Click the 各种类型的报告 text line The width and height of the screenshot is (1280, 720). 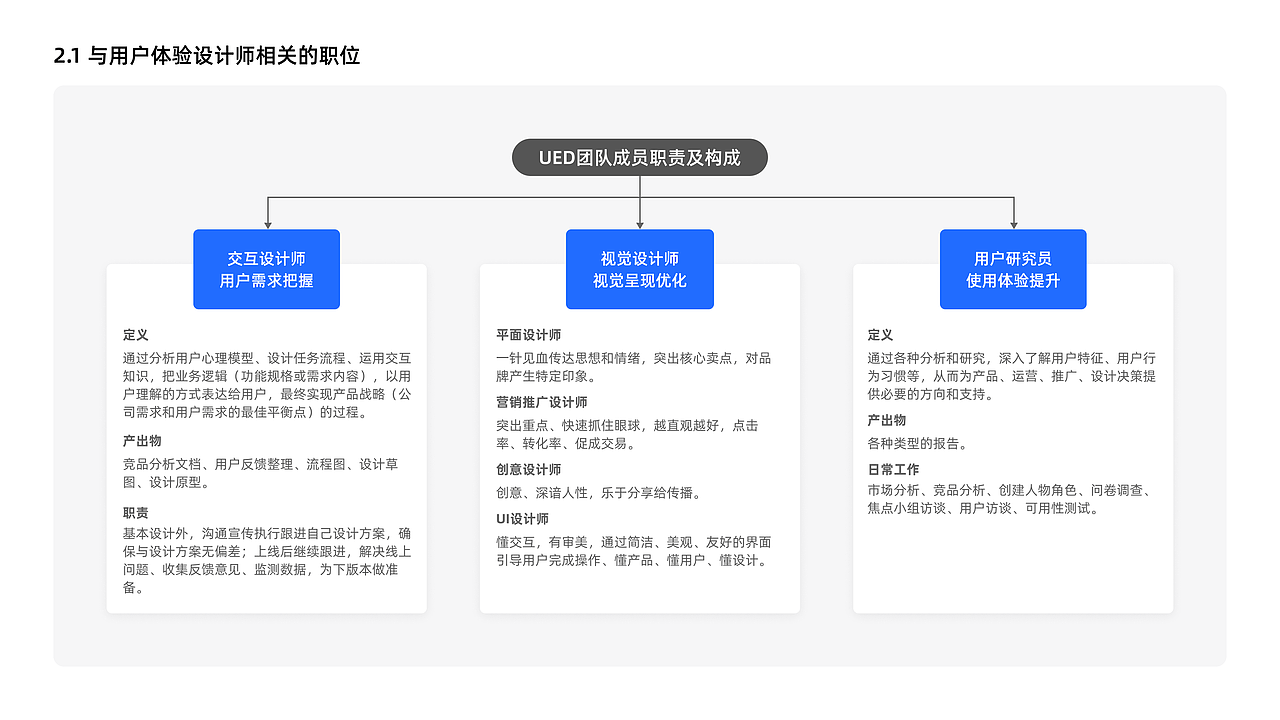(915, 443)
